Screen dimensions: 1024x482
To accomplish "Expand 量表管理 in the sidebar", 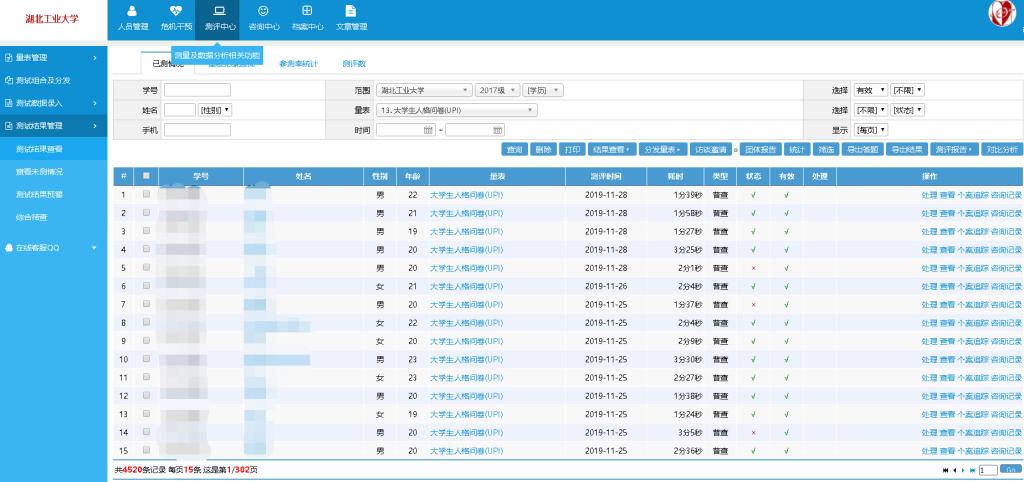I will pos(53,58).
